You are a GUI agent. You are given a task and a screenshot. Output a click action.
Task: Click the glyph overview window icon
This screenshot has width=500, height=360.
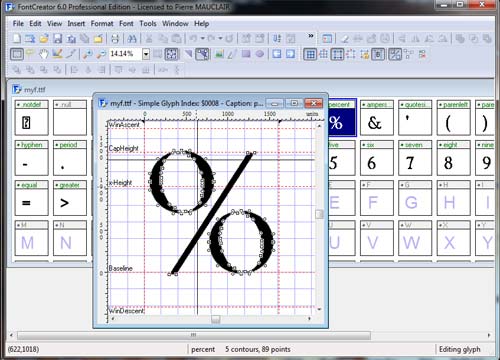coord(327,39)
